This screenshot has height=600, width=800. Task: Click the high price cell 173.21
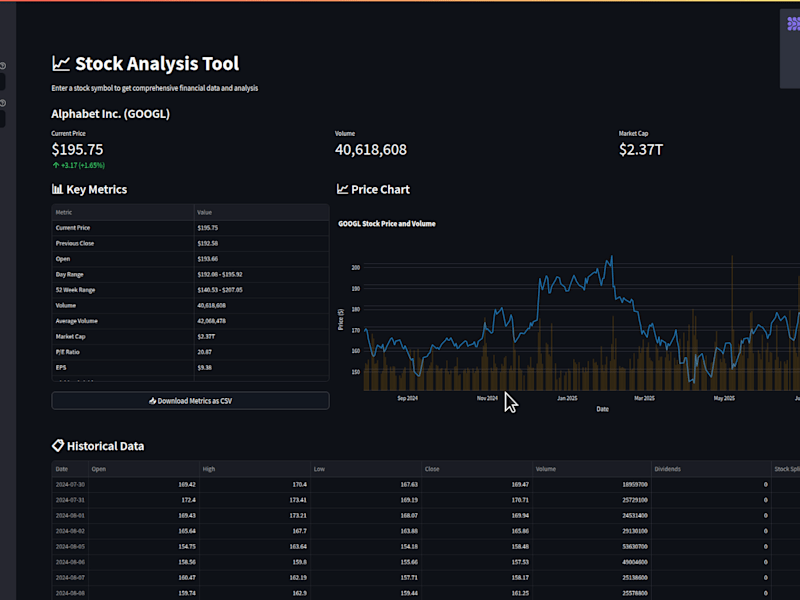[x=255, y=516]
